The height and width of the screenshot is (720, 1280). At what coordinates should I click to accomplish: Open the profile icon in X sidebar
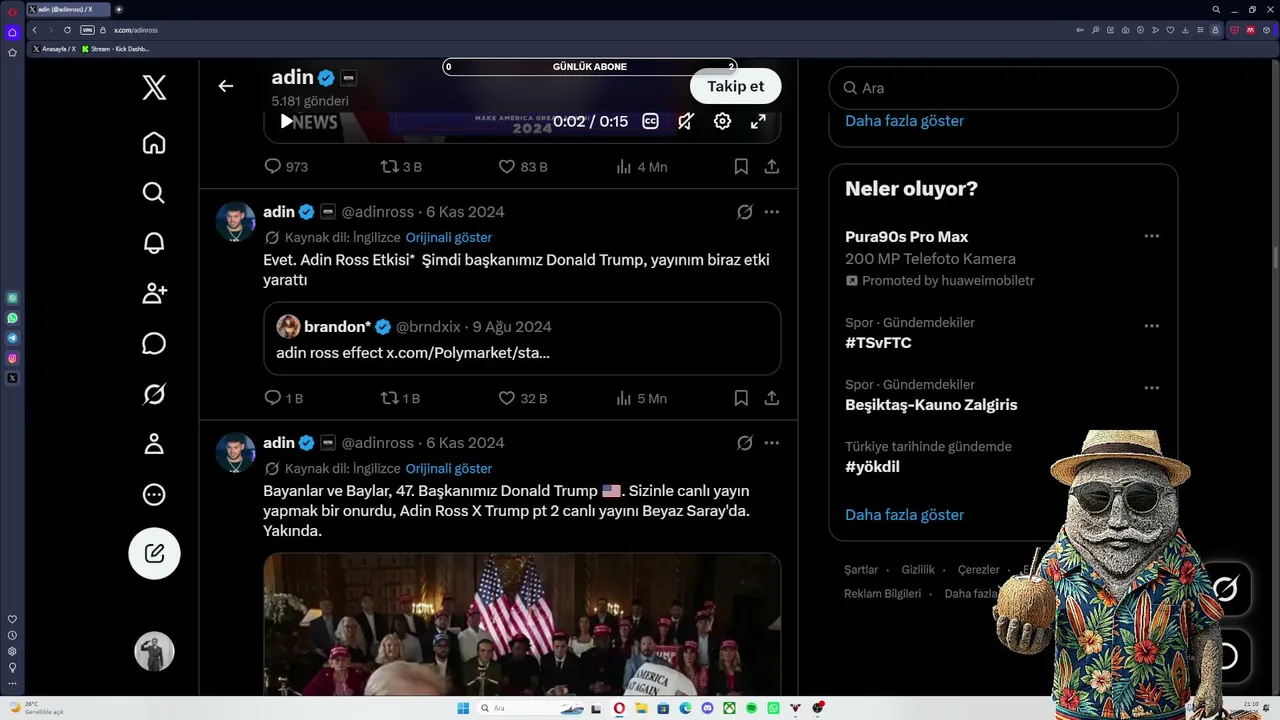[x=154, y=444]
